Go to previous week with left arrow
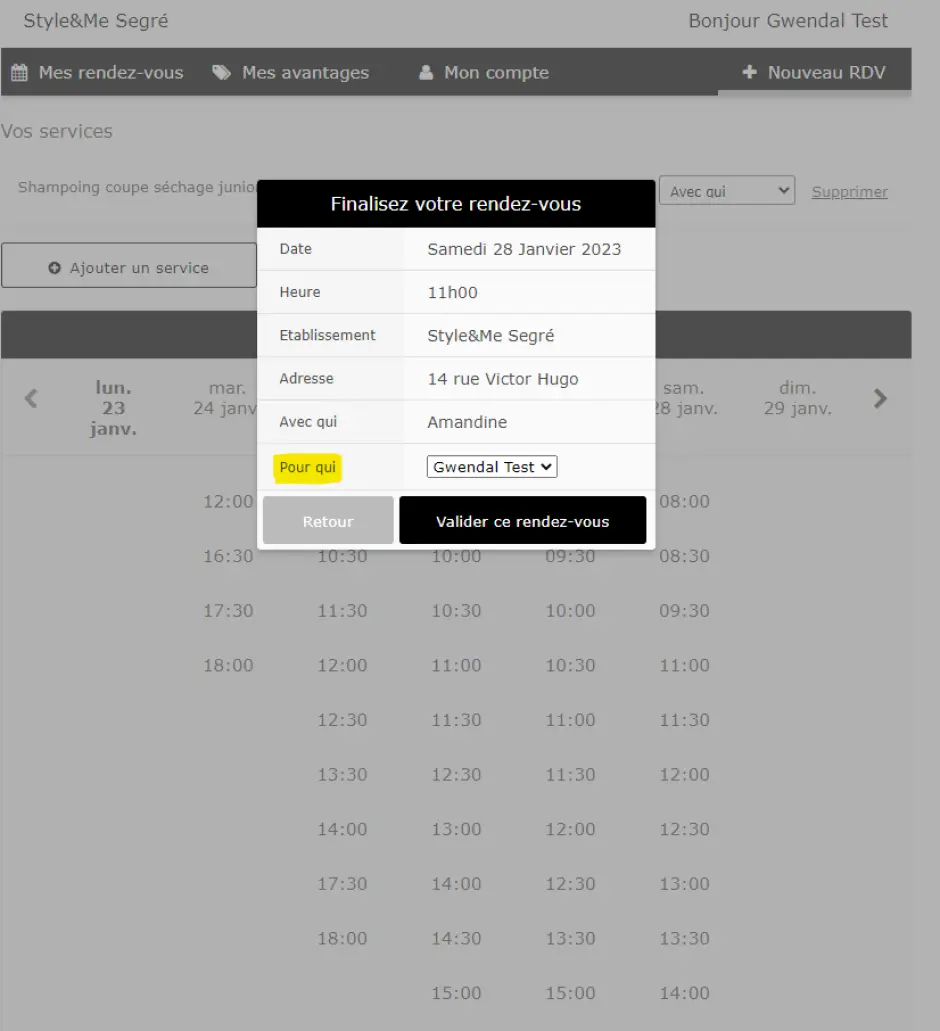Viewport: 940px width, 1031px height. click(x=31, y=399)
